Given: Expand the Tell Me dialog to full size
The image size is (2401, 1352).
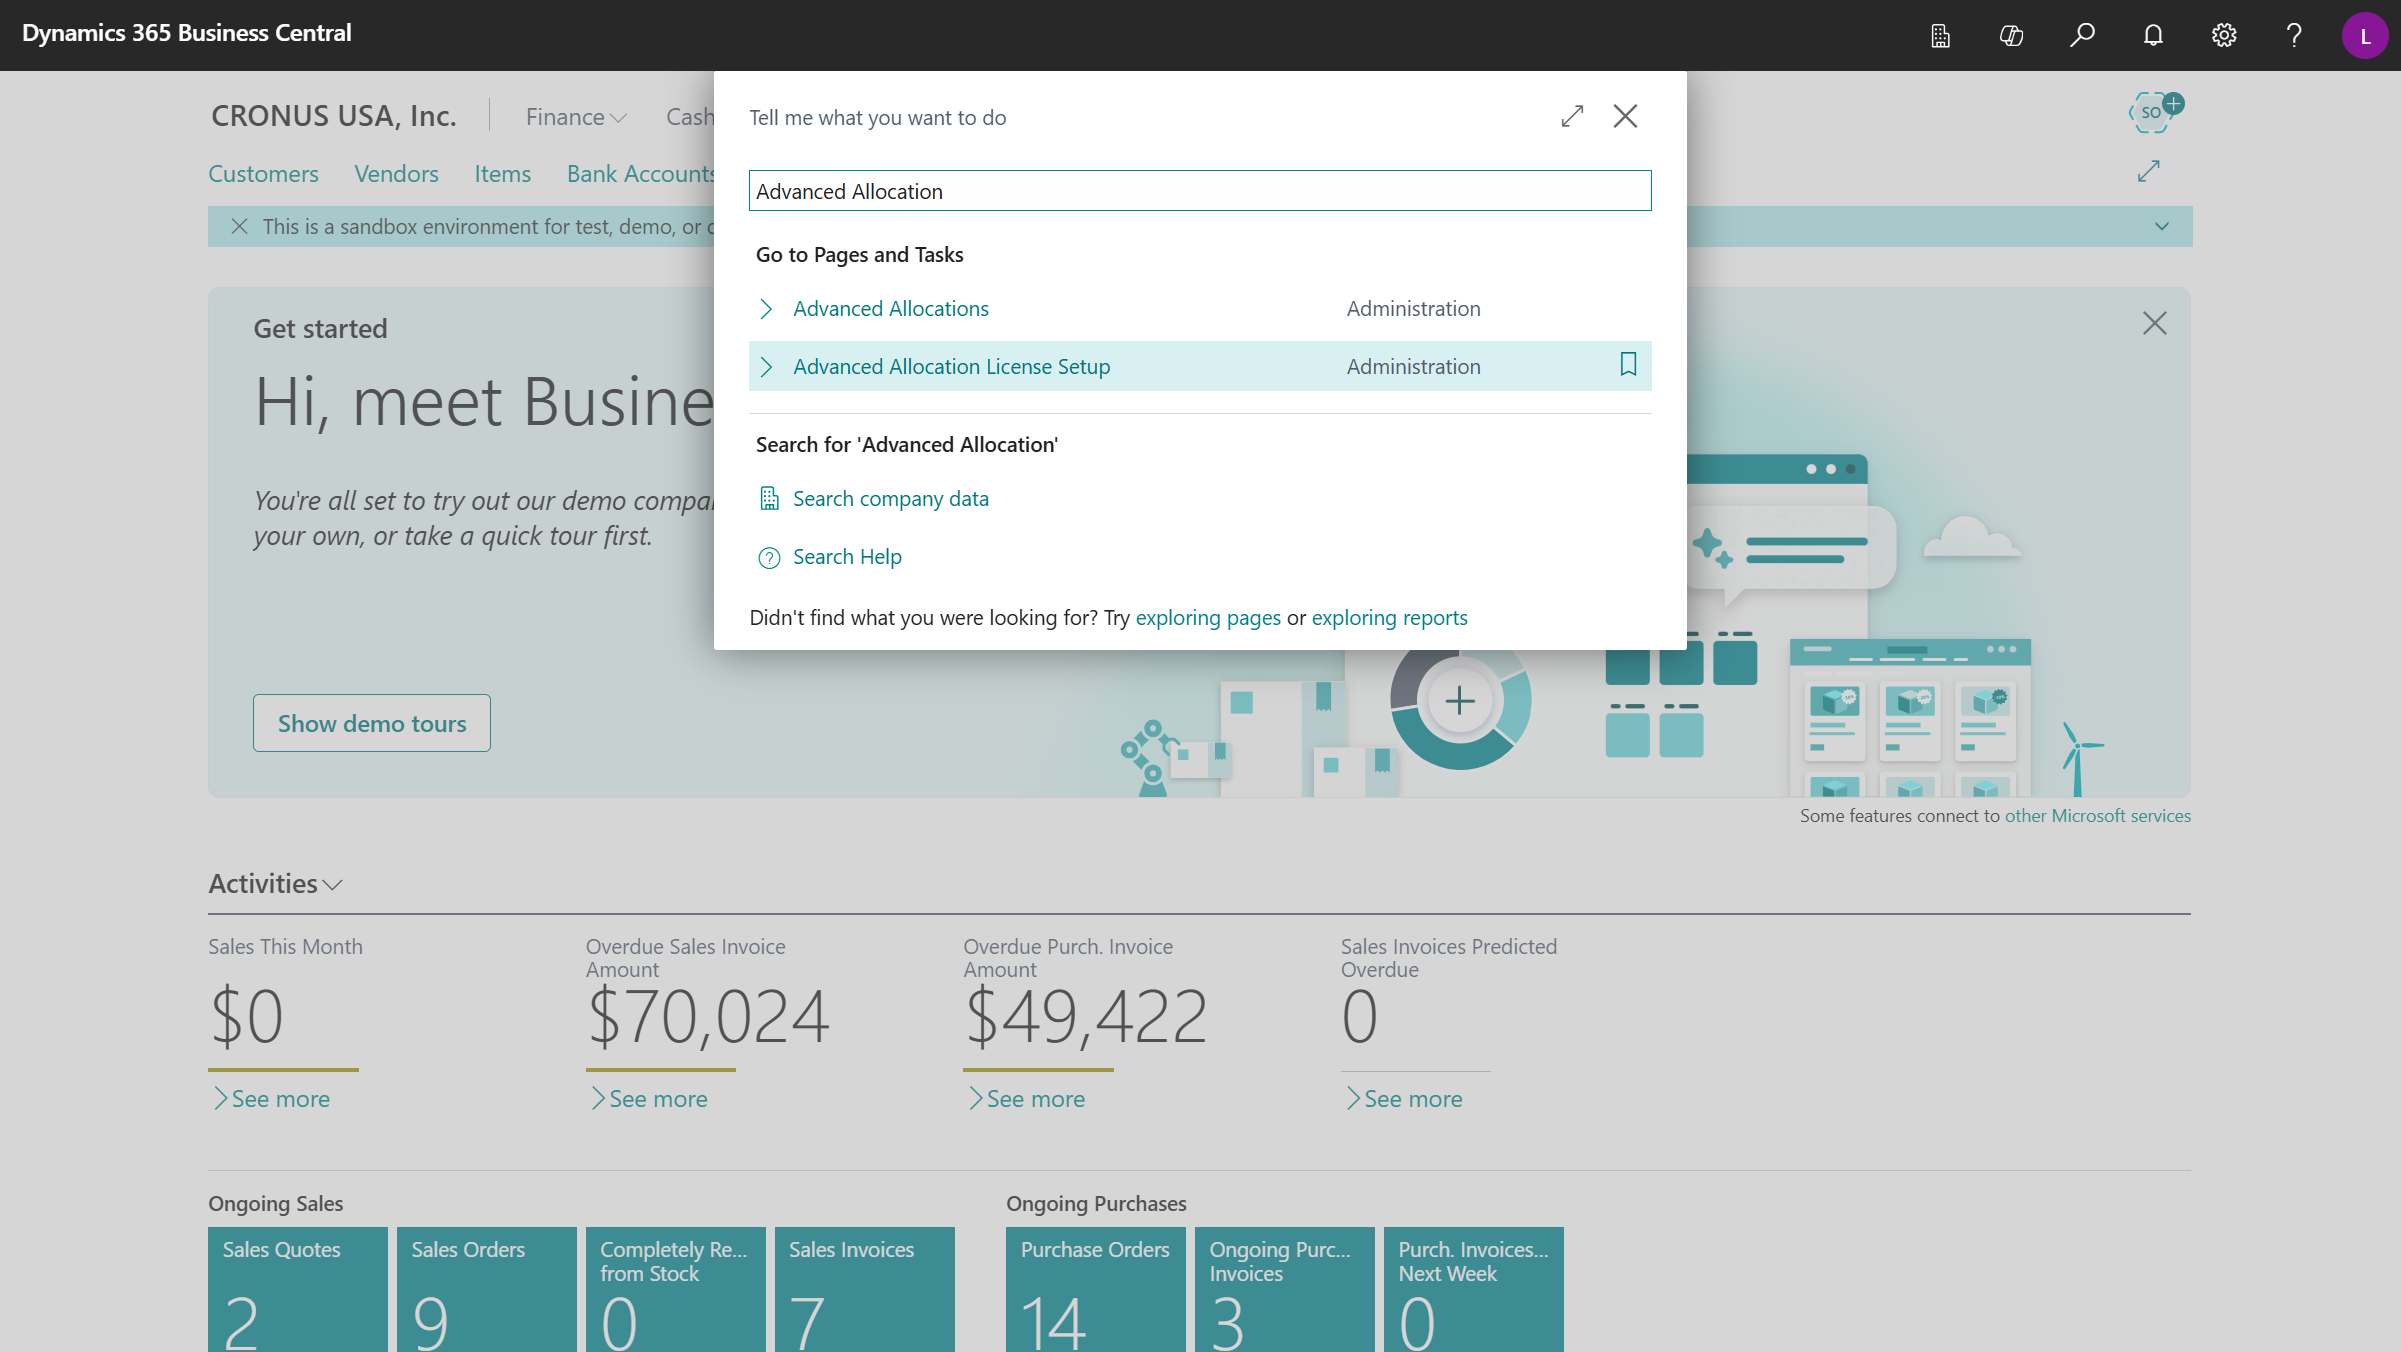Looking at the screenshot, I should (x=1572, y=117).
